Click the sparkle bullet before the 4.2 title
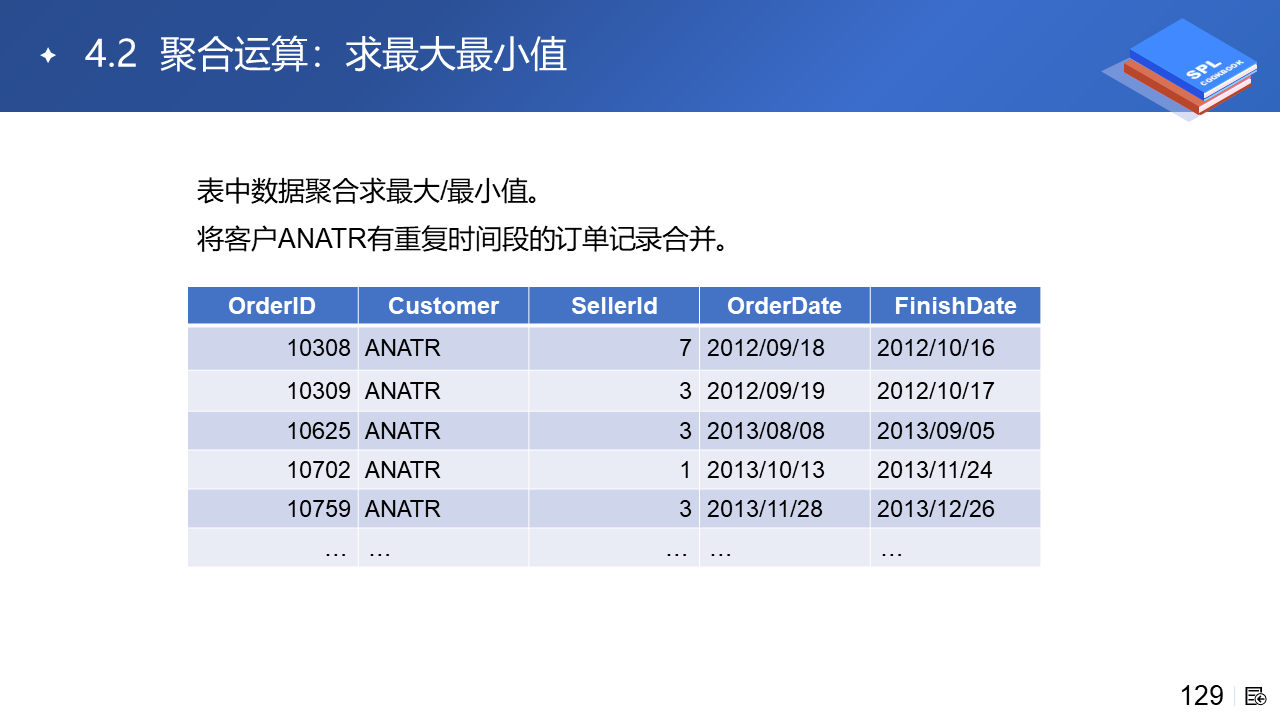The image size is (1280, 720). pyautogui.click(x=47, y=55)
